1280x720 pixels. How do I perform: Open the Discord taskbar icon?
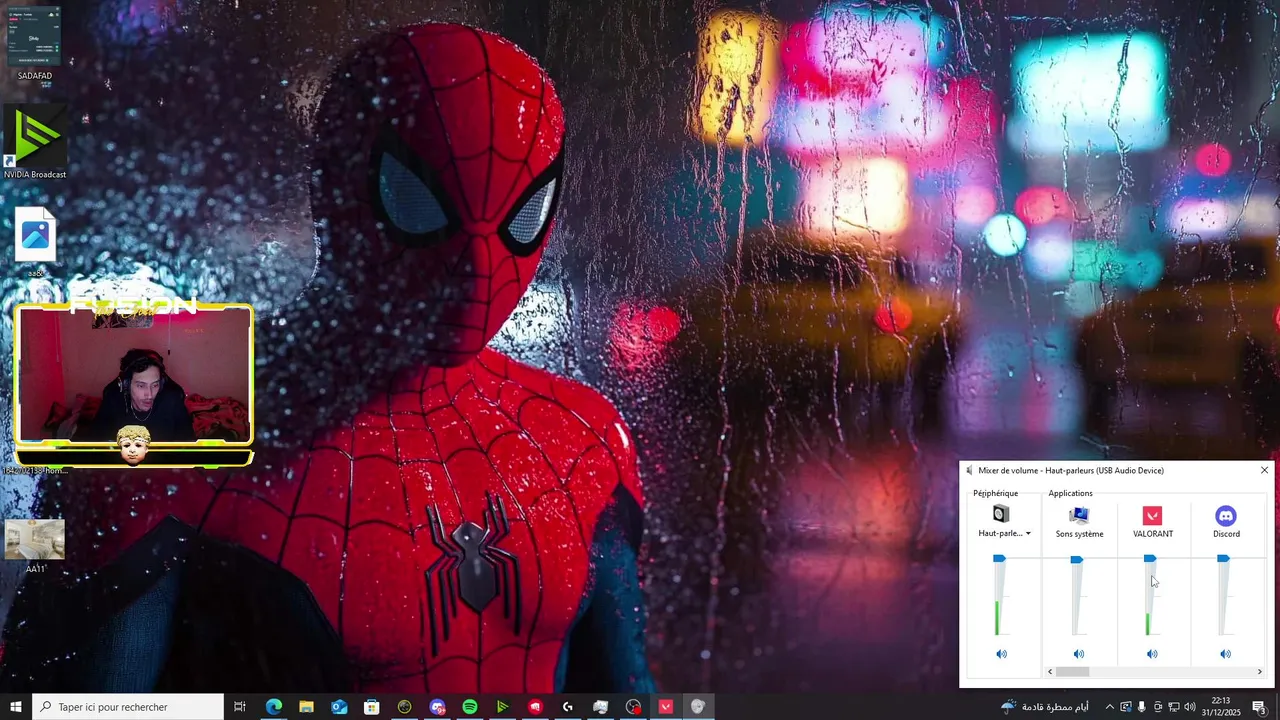437,707
